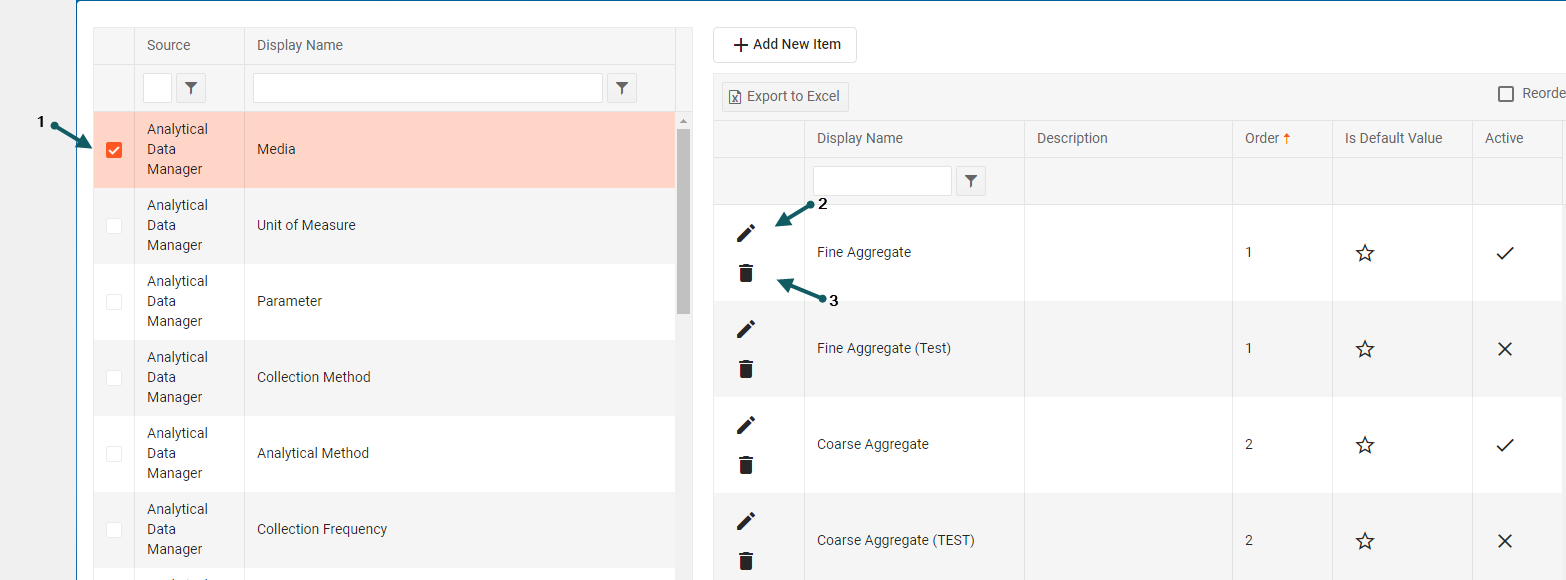Click the Export to Excel button
The width and height of the screenshot is (1566, 580).
tap(785, 96)
